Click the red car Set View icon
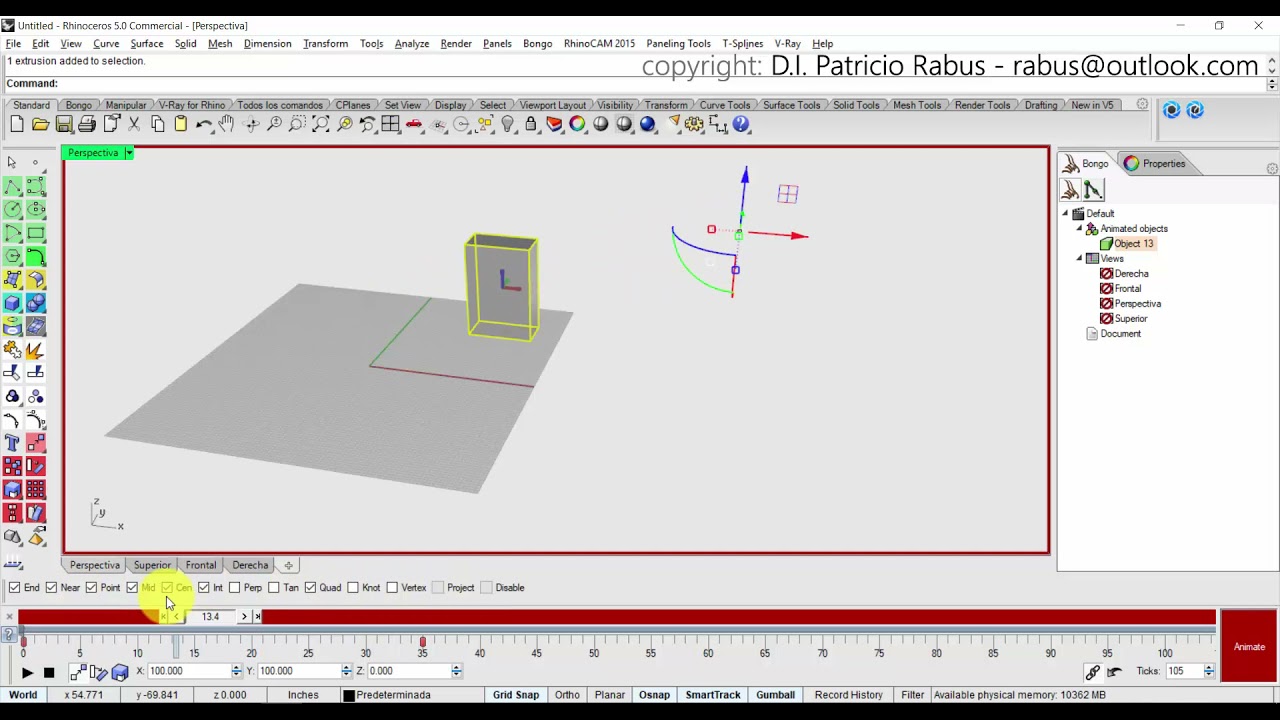 click(x=414, y=124)
